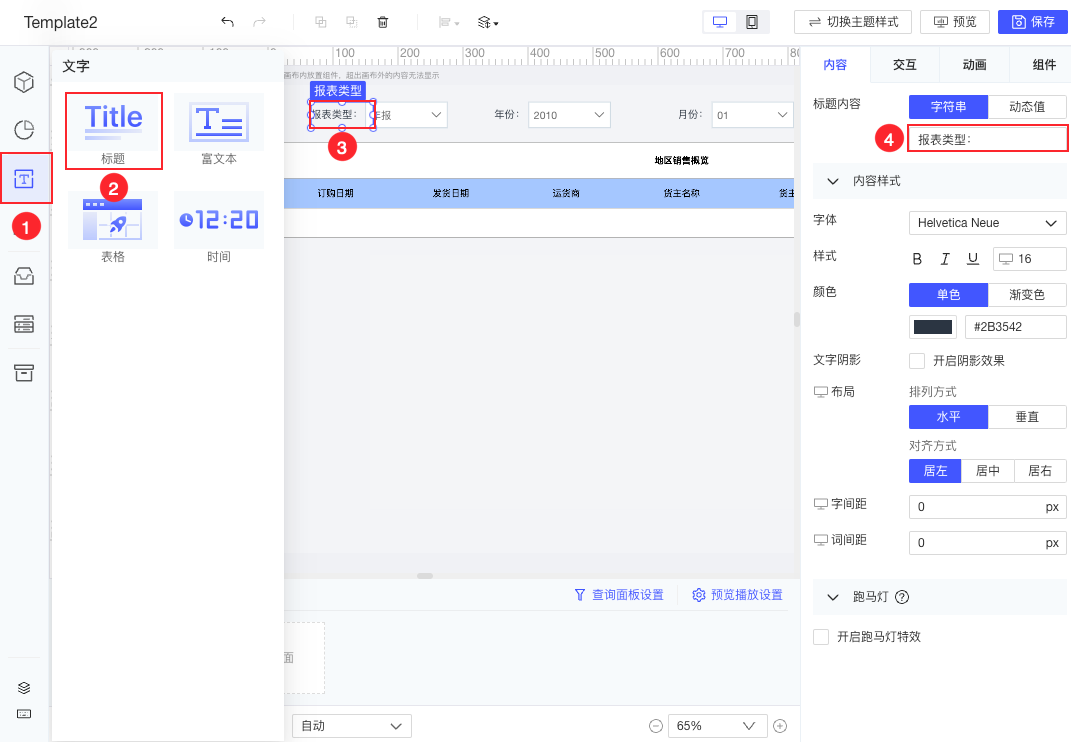The height and width of the screenshot is (742, 1071).
Task: Delete selected component with trash icon
Action: tap(383, 22)
